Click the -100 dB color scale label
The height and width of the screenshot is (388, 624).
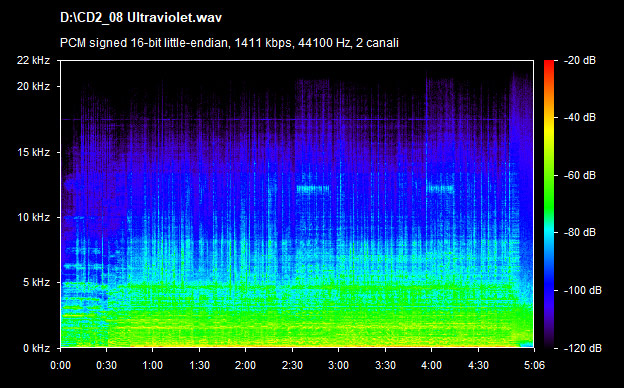click(x=583, y=291)
